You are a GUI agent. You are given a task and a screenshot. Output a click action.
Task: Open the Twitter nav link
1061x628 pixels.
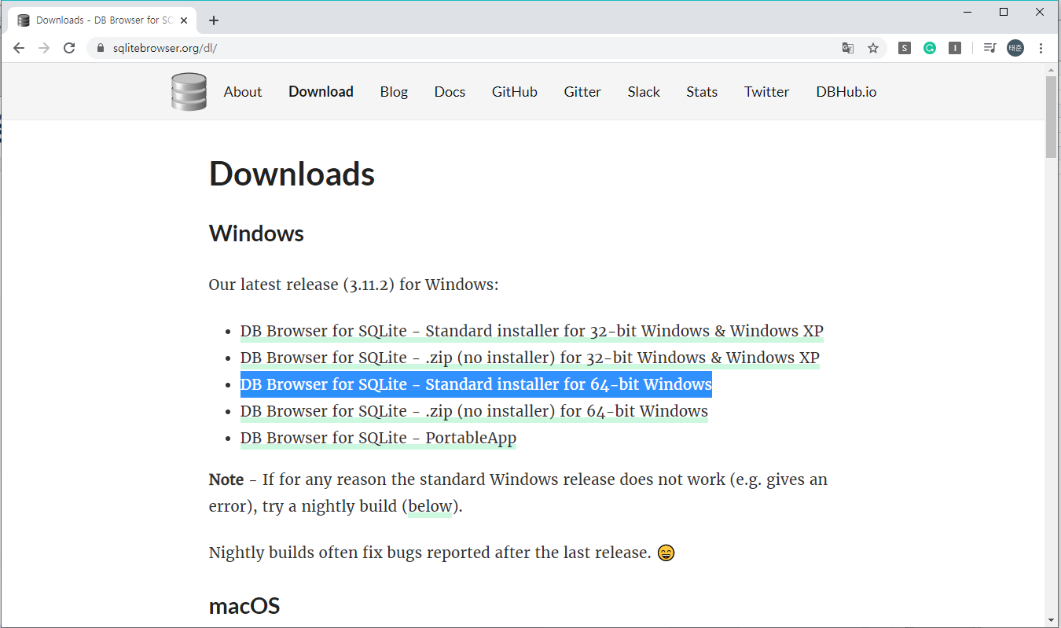pyautogui.click(x=767, y=92)
